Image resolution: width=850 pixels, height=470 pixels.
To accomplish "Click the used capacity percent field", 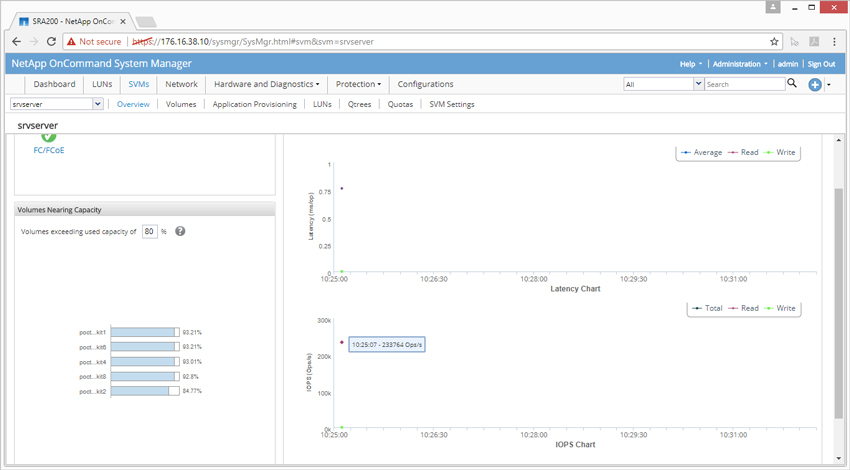I will point(150,231).
